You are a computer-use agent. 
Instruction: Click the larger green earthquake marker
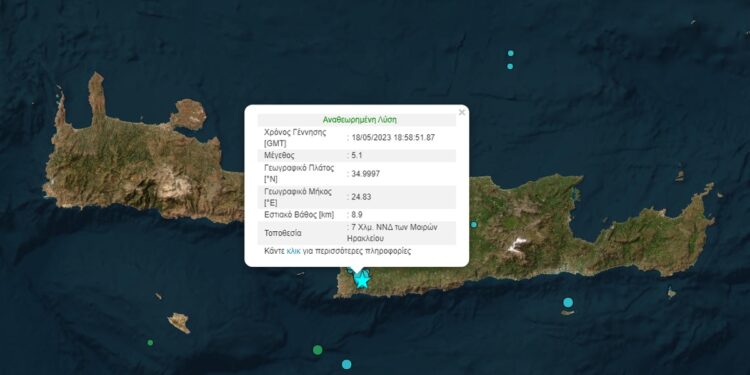(x=318, y=350)
